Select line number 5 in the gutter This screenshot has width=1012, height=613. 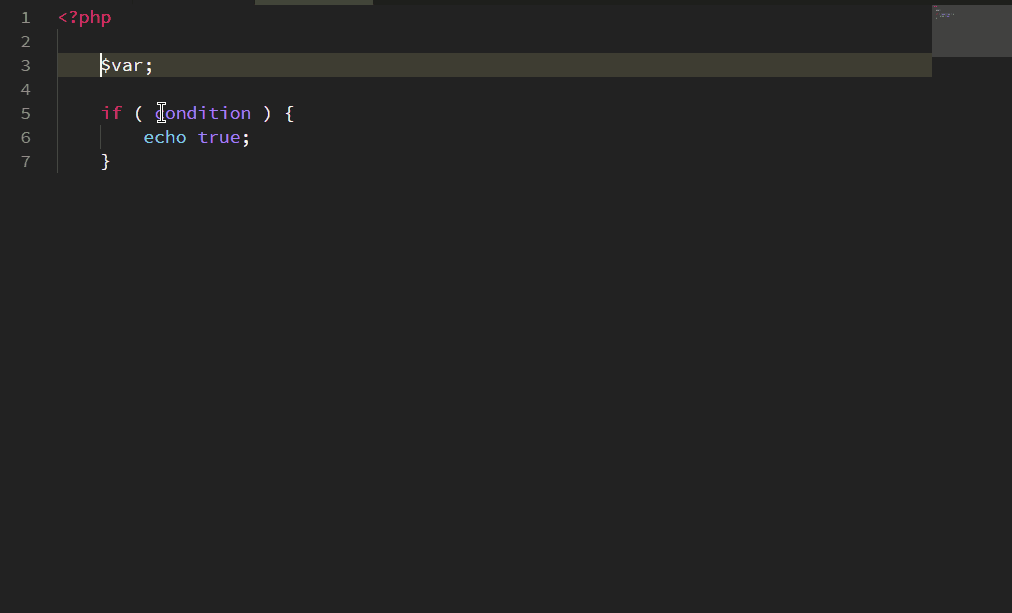pos(25,113)
